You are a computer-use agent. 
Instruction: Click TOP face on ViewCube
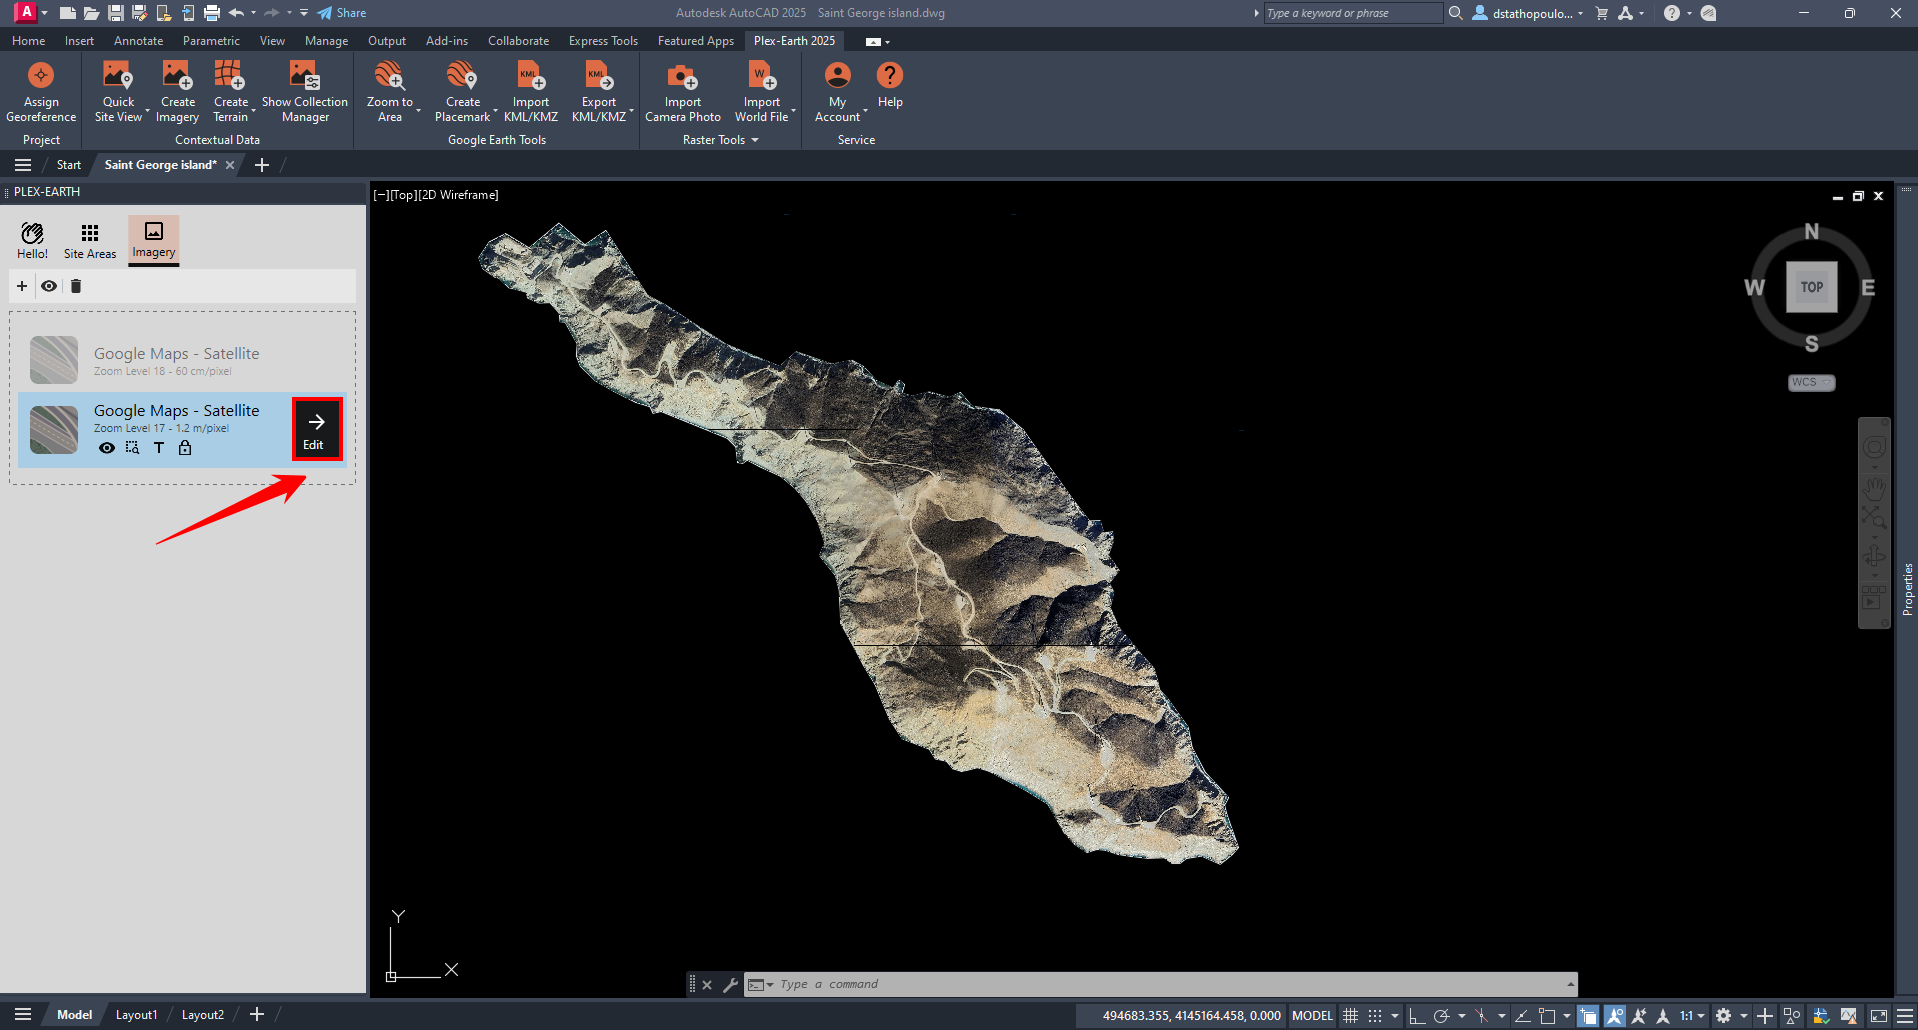[1812, 287]
